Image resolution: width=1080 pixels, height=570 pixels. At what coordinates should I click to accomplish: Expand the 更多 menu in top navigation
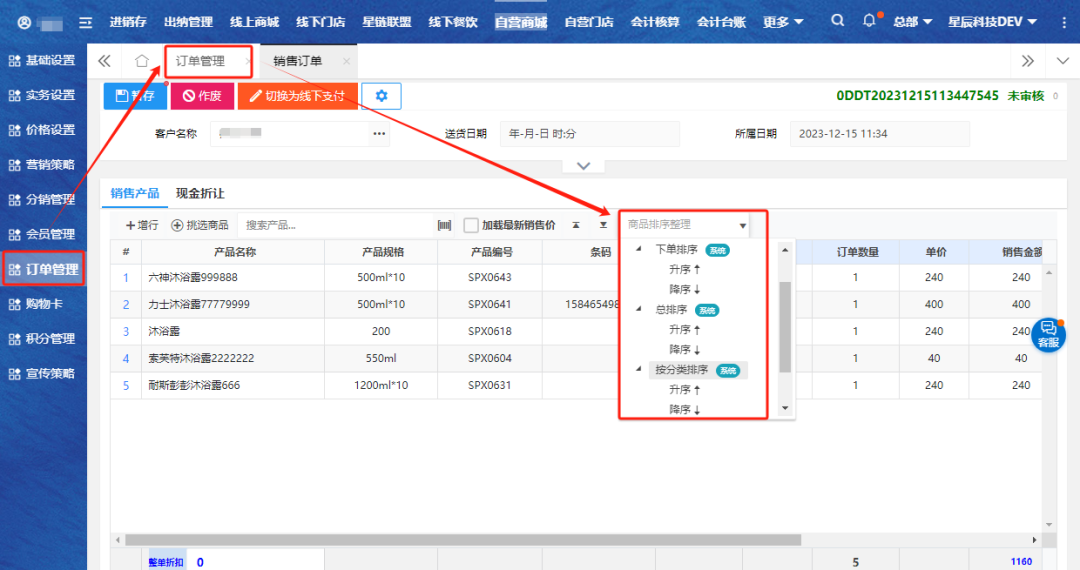click(782, 22)
